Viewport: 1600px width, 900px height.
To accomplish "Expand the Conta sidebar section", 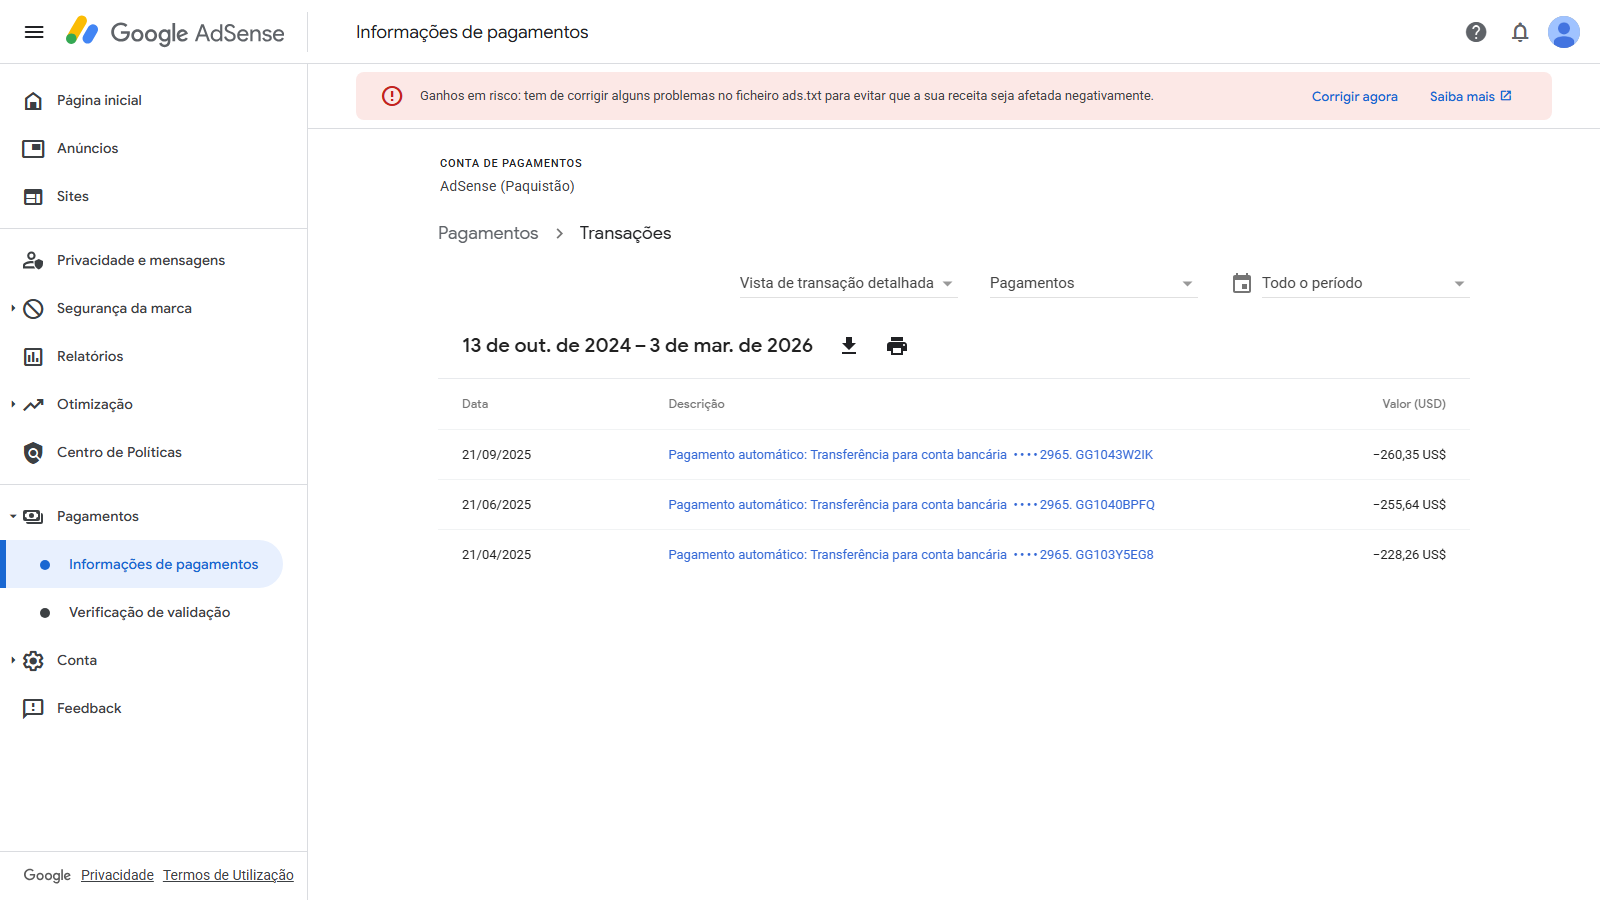I will (13, 660).
